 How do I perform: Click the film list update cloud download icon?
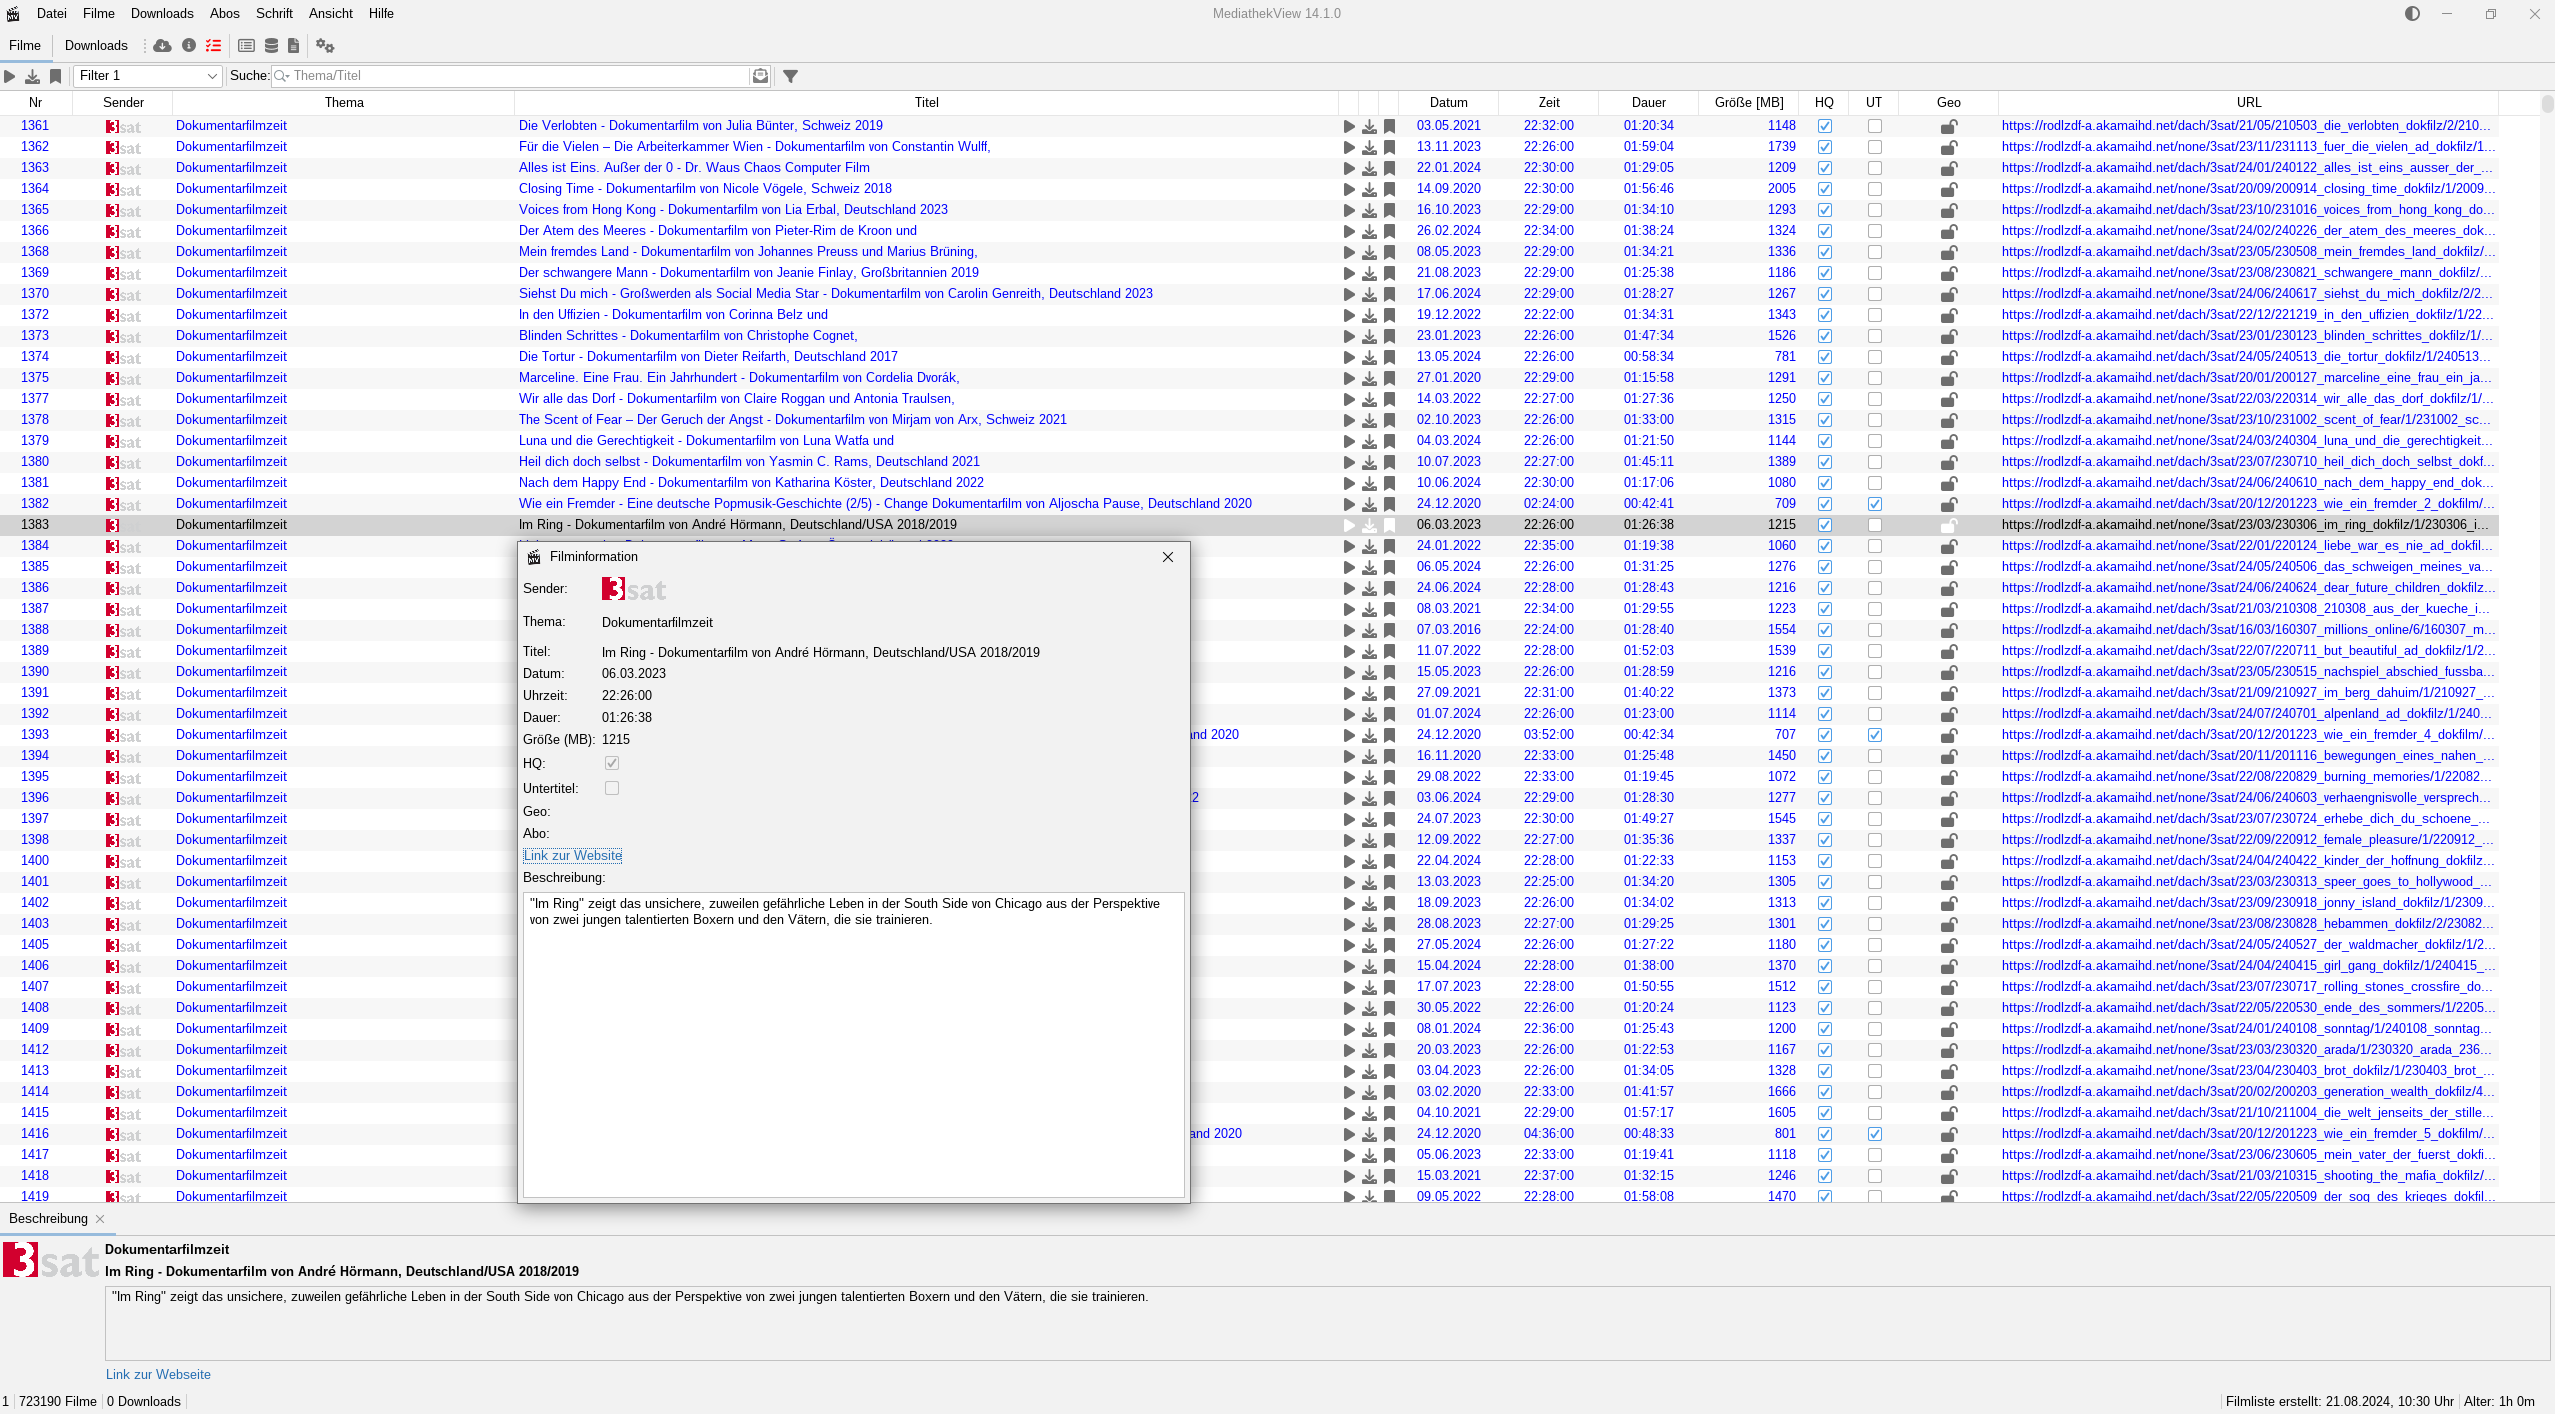pyautogui.click(x=162, y=46)
